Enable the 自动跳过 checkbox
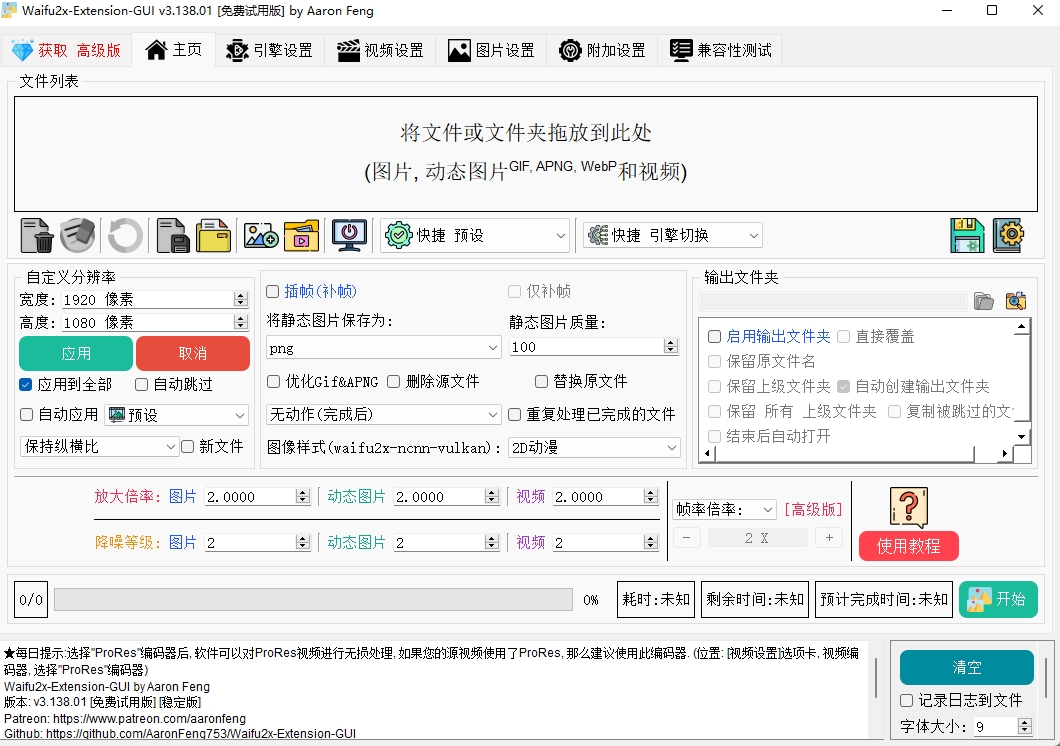The height and width of the screenshot is (746, 1060). [x=141, y=384]
